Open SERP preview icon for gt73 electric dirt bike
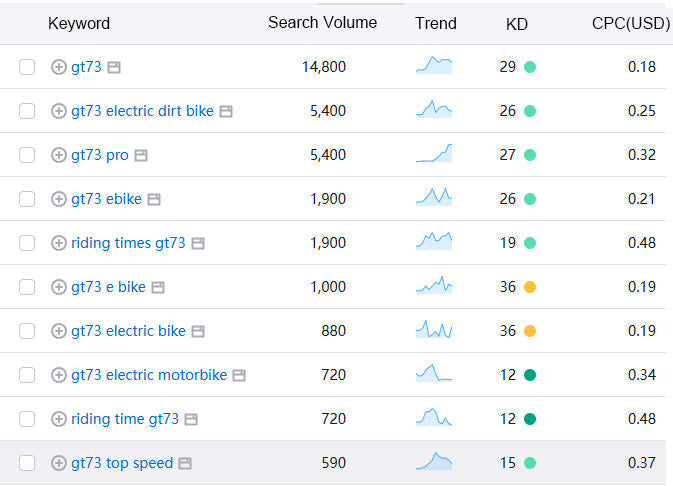The width and height of the screenshot is (673, 486). coord(226,112)
